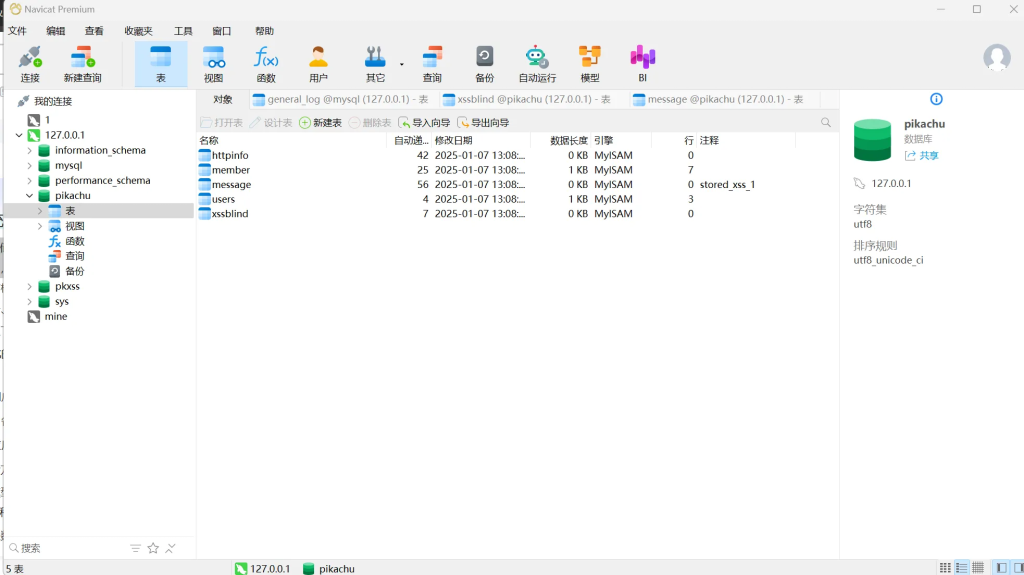Collapse the pikachu database node

click(29, 195)
